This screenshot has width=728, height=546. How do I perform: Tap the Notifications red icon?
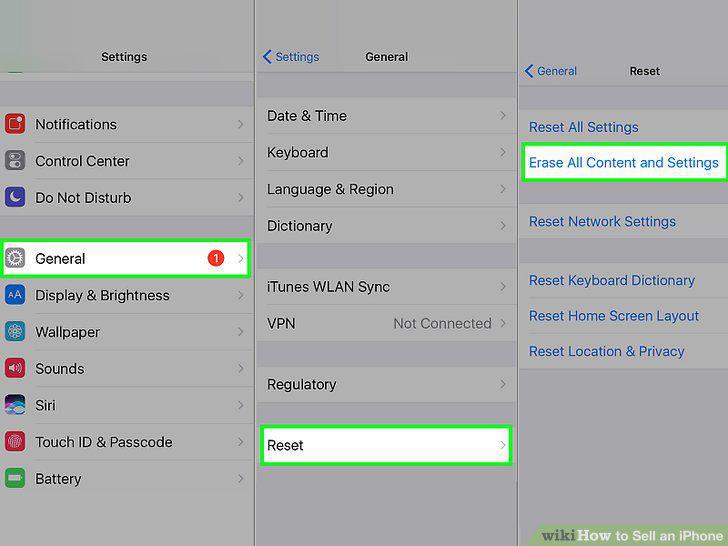15,124
